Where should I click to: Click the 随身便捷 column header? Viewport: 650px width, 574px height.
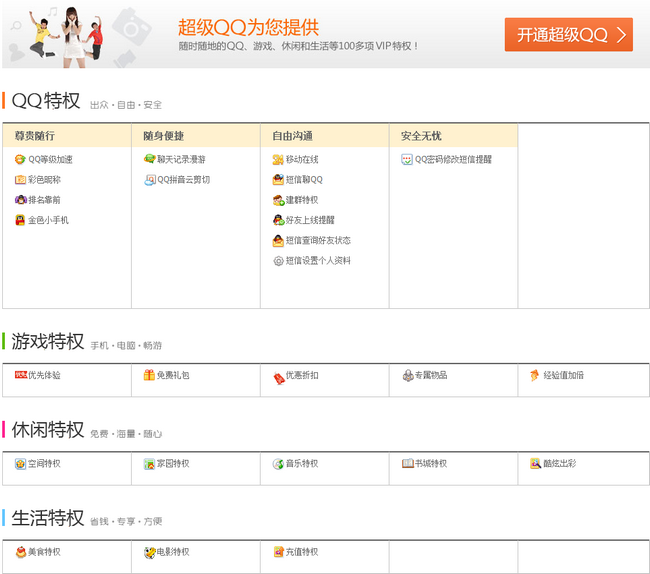(196, 136)
